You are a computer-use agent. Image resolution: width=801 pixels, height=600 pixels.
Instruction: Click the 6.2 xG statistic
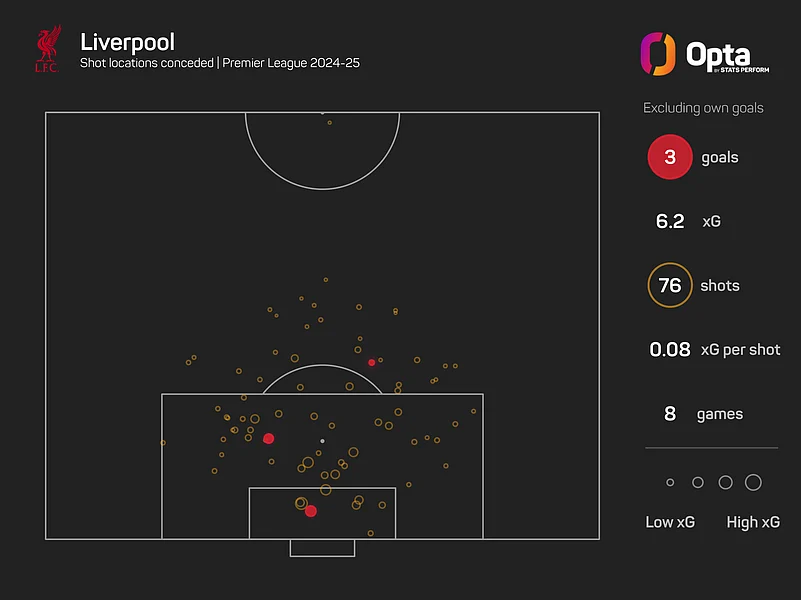point(688,221)
